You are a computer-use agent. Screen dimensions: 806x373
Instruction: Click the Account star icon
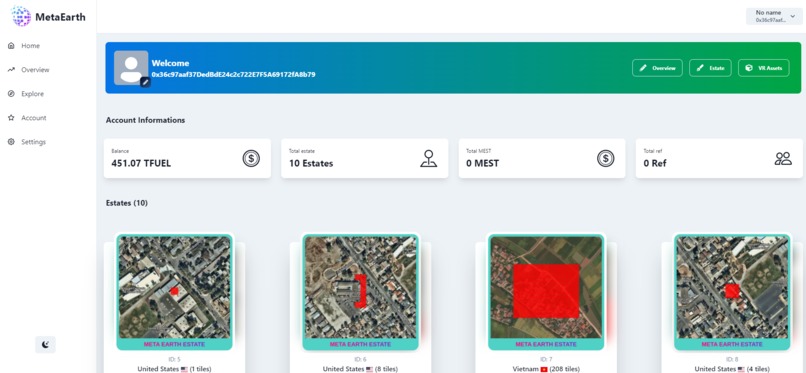click(11, 118)
